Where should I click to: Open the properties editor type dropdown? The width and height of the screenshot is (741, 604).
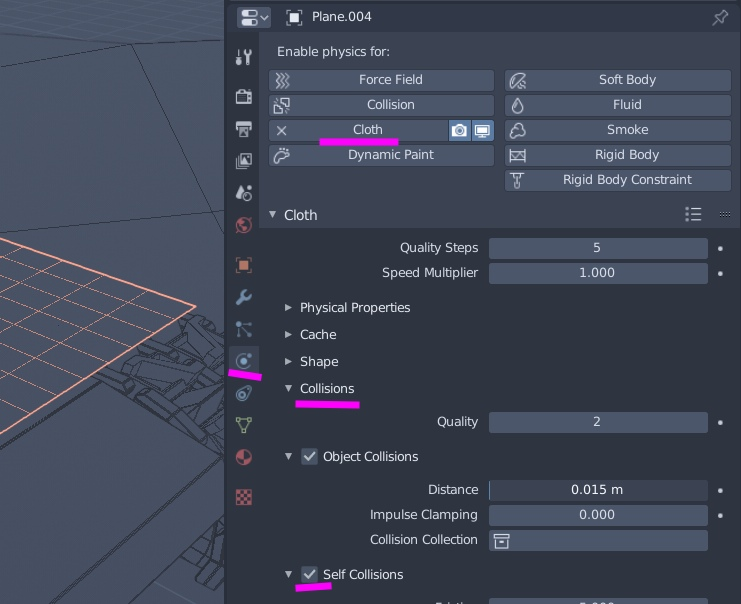pyautogui.click(x=254, y=17)
